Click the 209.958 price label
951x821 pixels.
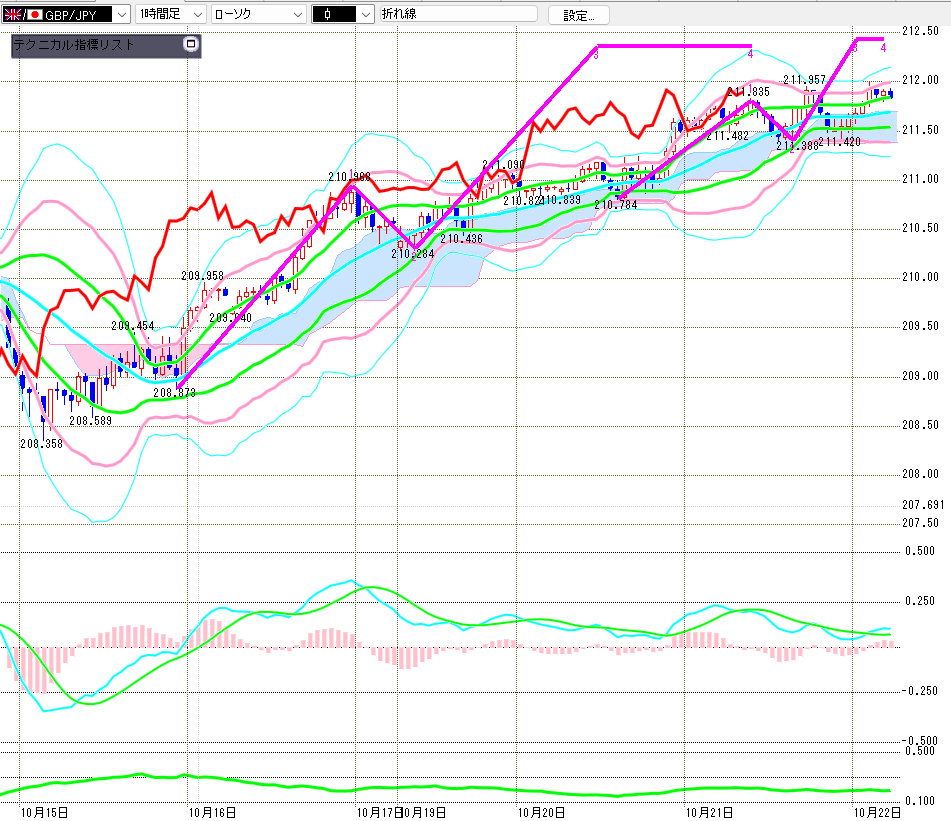[203, 276]
